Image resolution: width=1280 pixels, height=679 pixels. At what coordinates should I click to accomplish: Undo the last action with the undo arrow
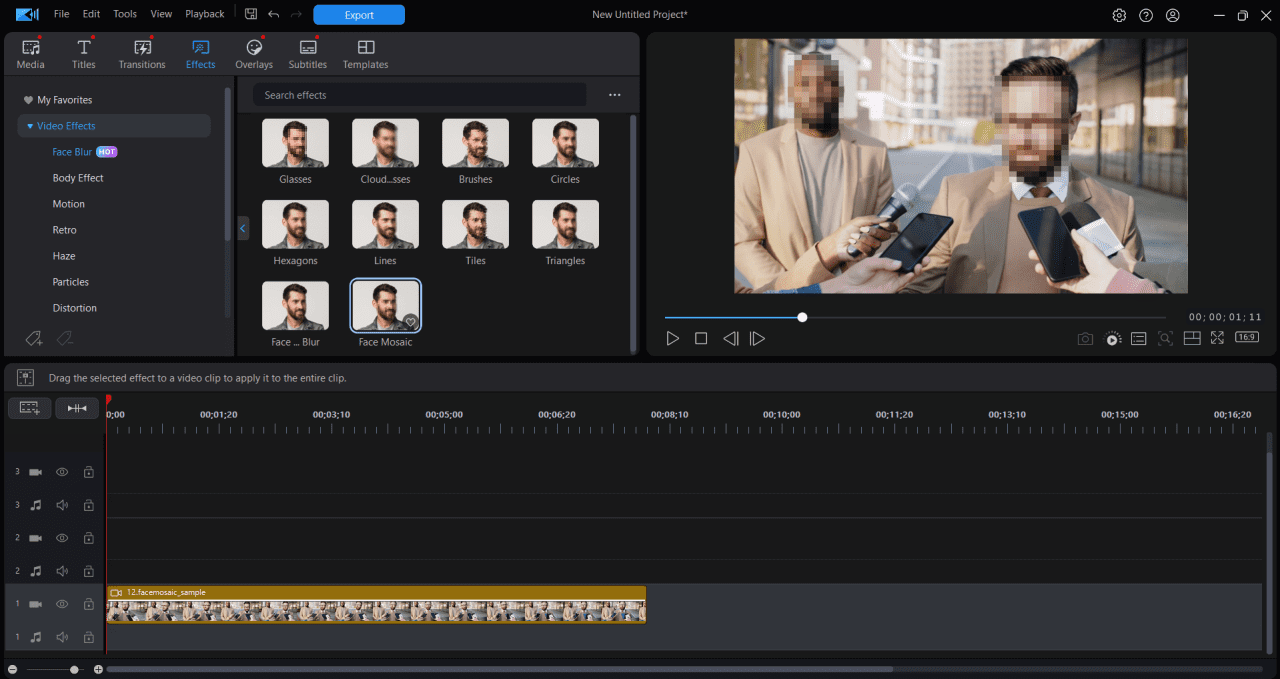point(271,14)
